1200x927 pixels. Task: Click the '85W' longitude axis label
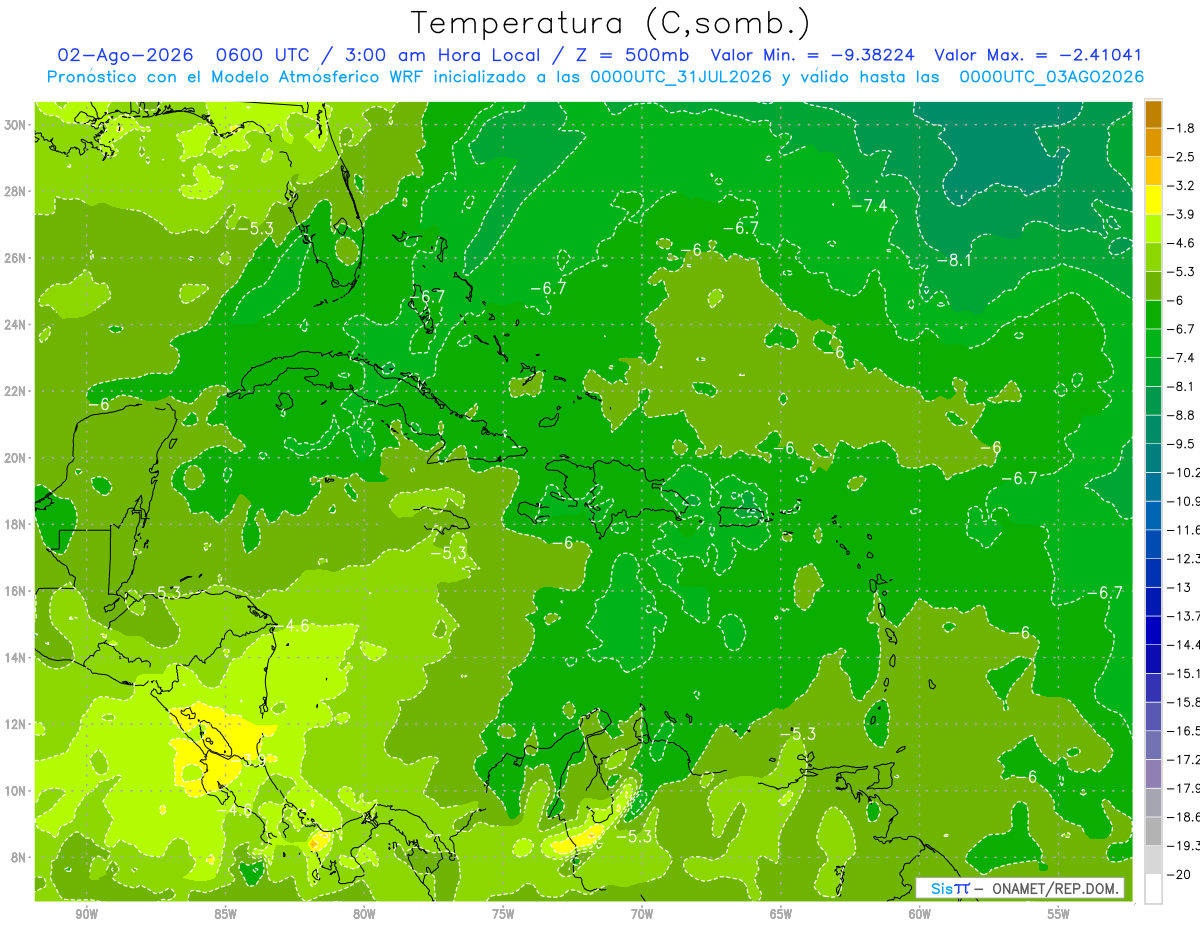coord(225,914)
